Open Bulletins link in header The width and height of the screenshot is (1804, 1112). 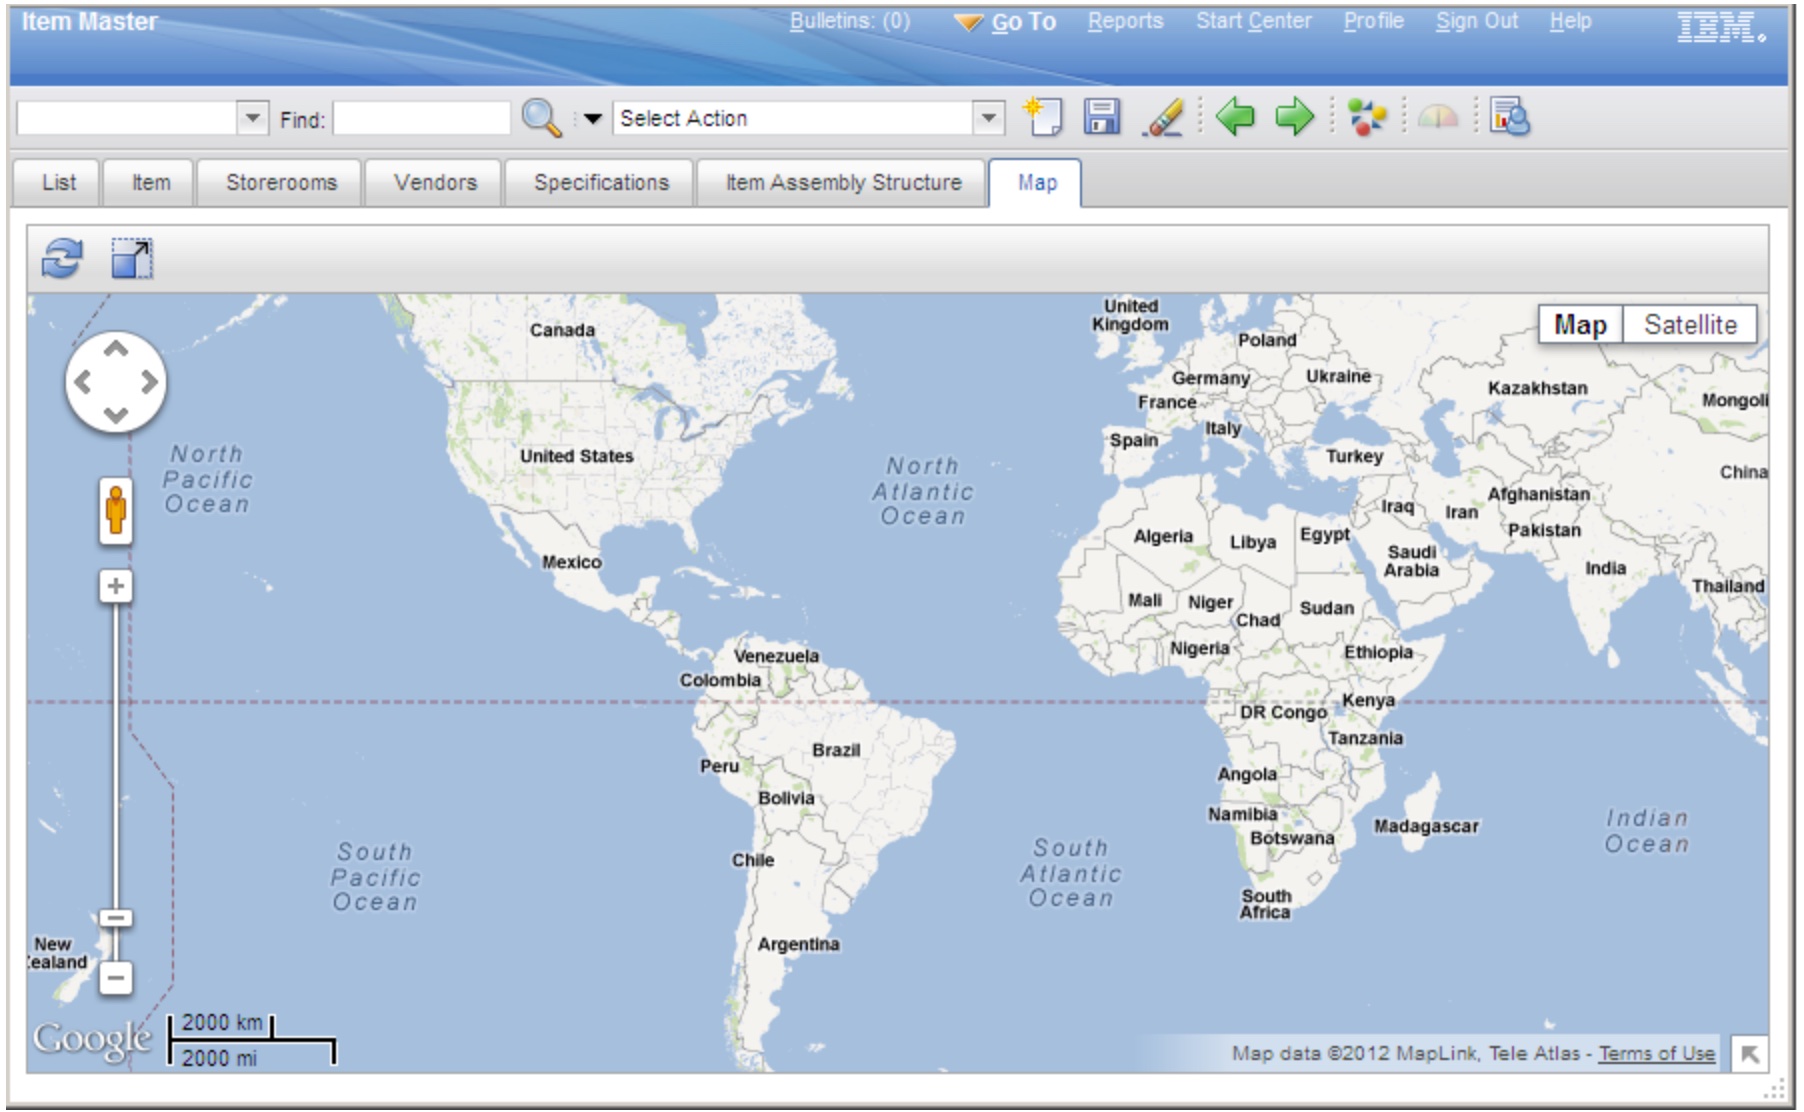pos(850,21)
